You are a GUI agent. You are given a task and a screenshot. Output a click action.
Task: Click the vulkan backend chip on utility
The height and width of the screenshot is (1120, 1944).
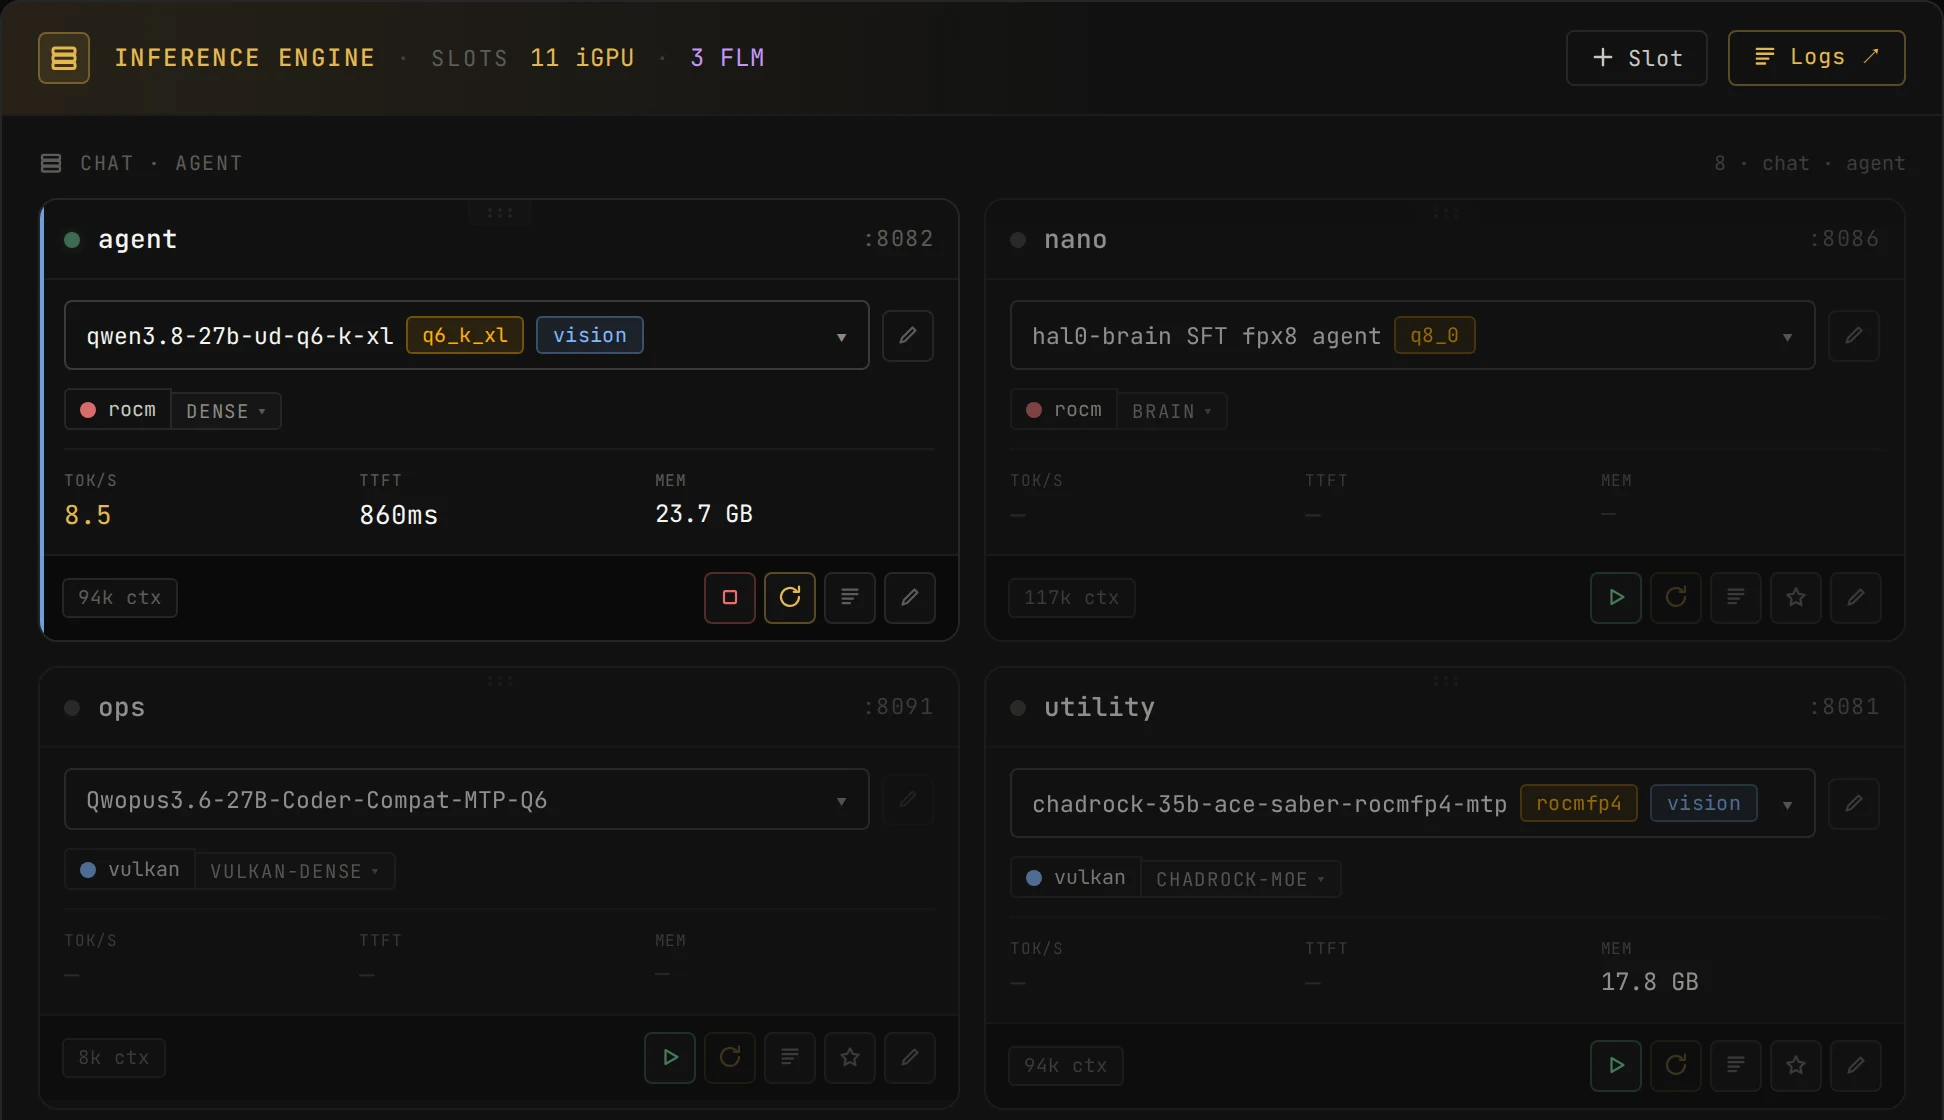coord(1076,878)
